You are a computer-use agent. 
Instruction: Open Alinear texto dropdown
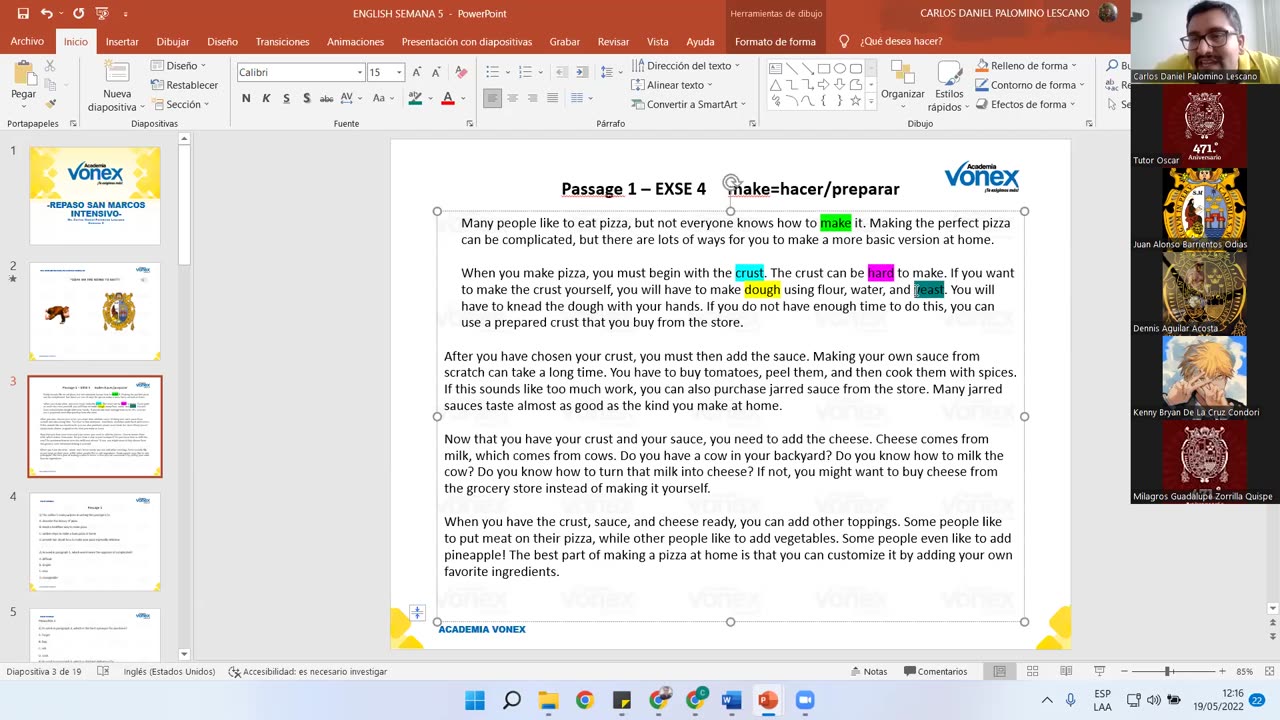point(671,85)
